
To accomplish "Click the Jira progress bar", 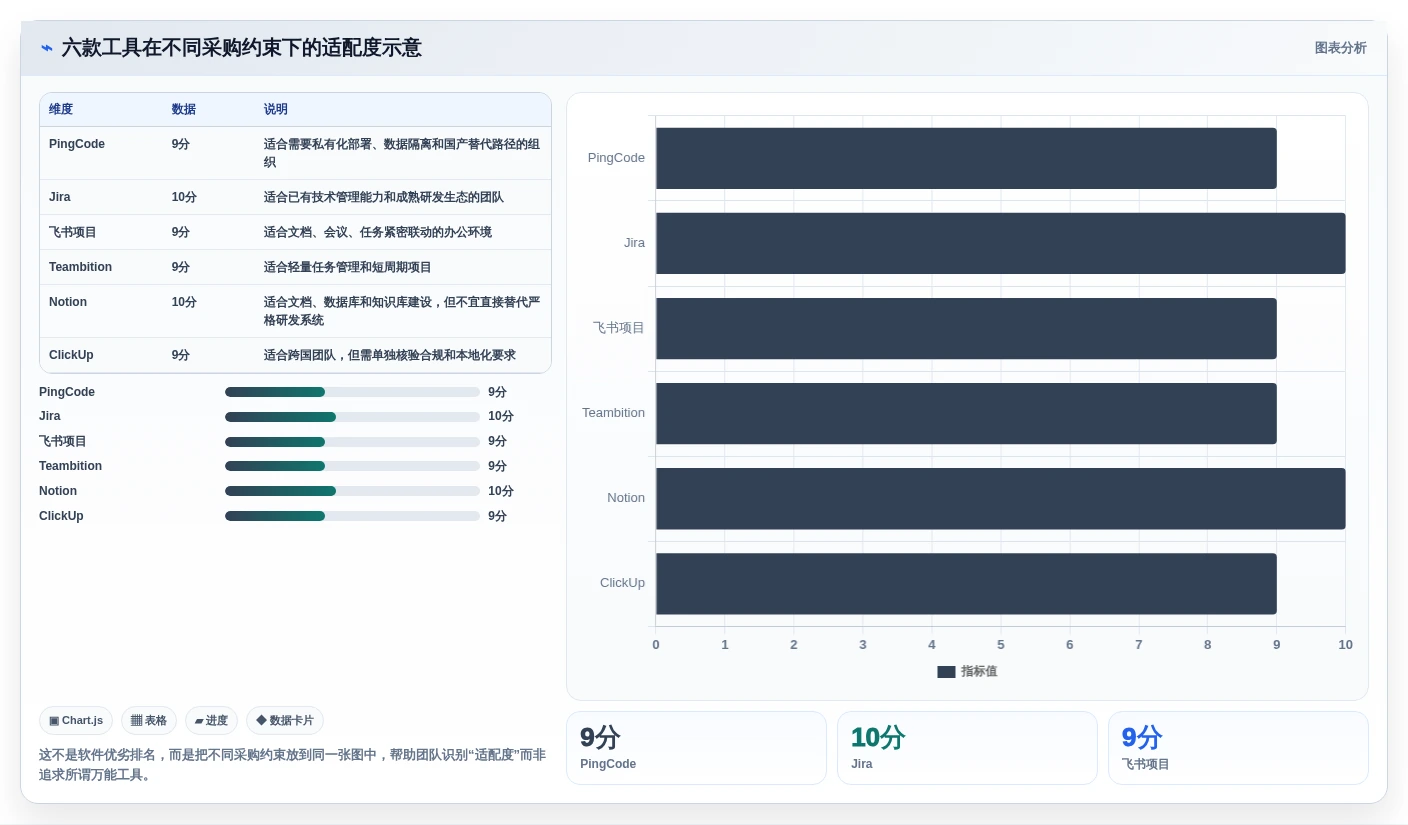I will [352, 417].
